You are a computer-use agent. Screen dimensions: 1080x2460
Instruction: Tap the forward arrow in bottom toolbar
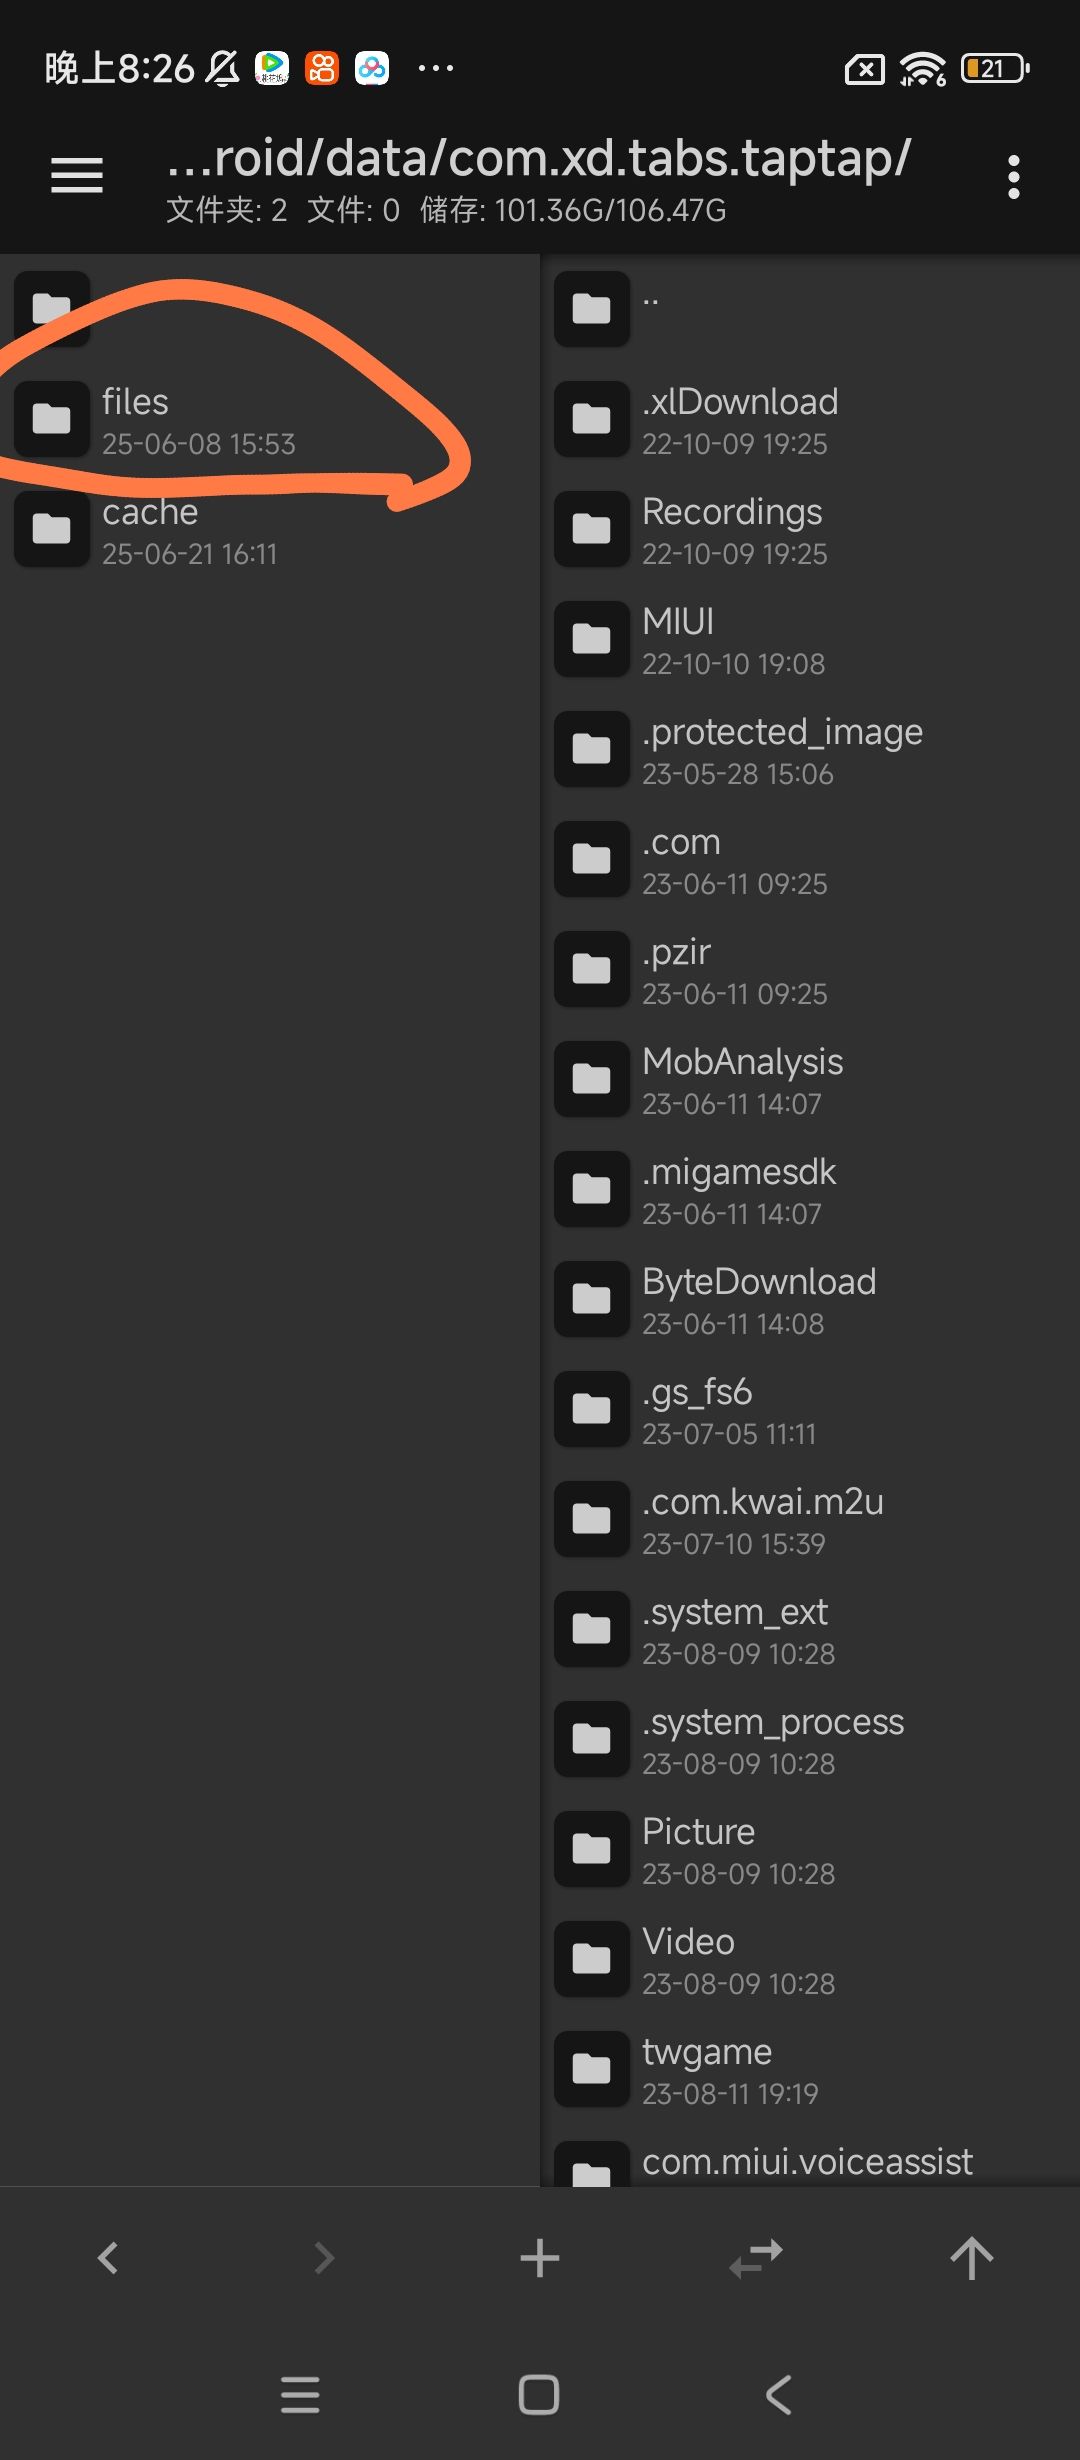324,2257
